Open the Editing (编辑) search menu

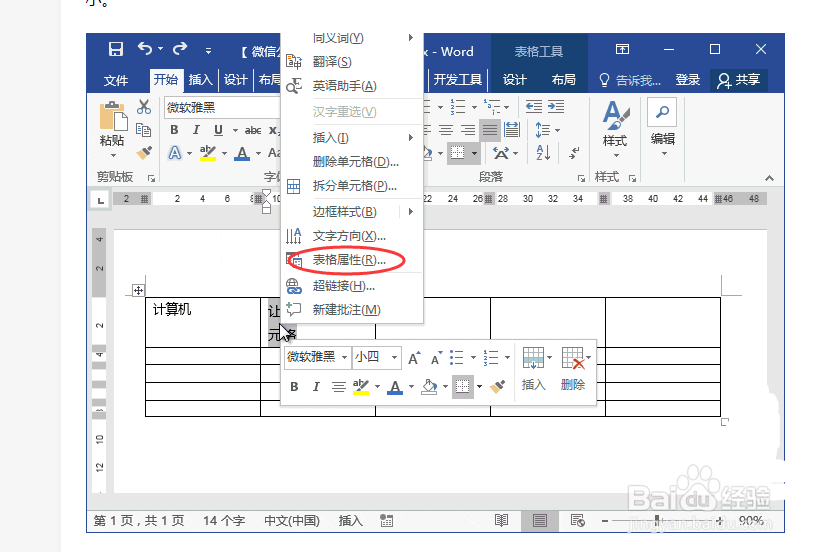pyautogui.click(x=663, y=129)
